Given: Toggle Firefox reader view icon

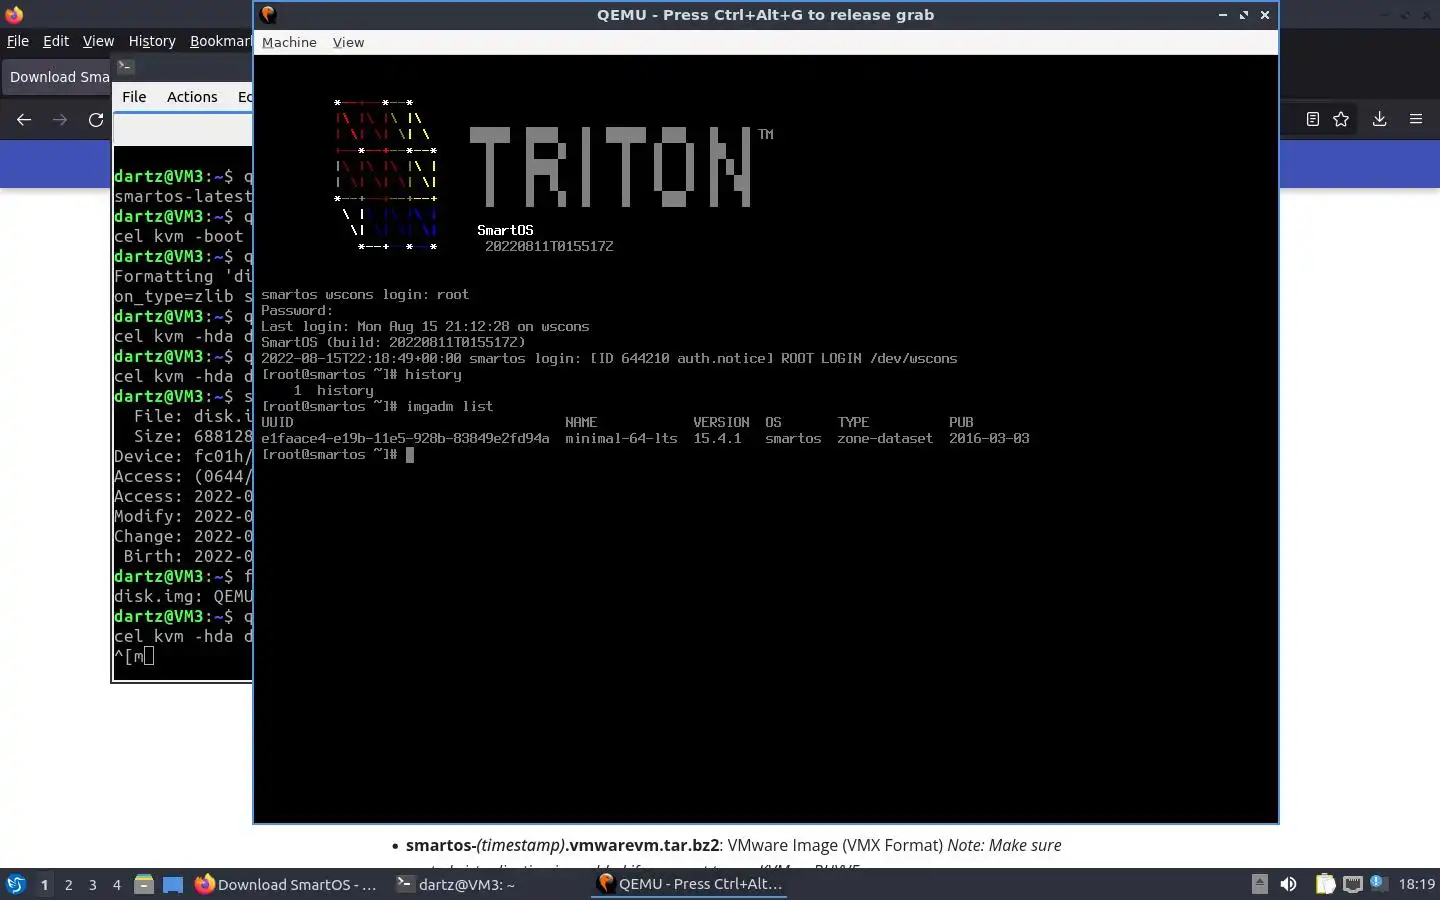Looking at the screenshot, I should (1313, 119).
